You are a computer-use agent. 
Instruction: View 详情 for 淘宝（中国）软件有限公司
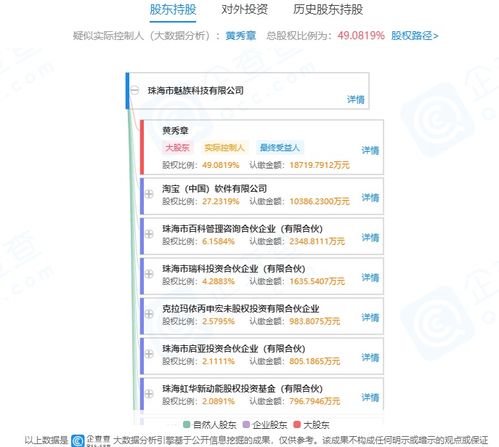pos(370,198)
